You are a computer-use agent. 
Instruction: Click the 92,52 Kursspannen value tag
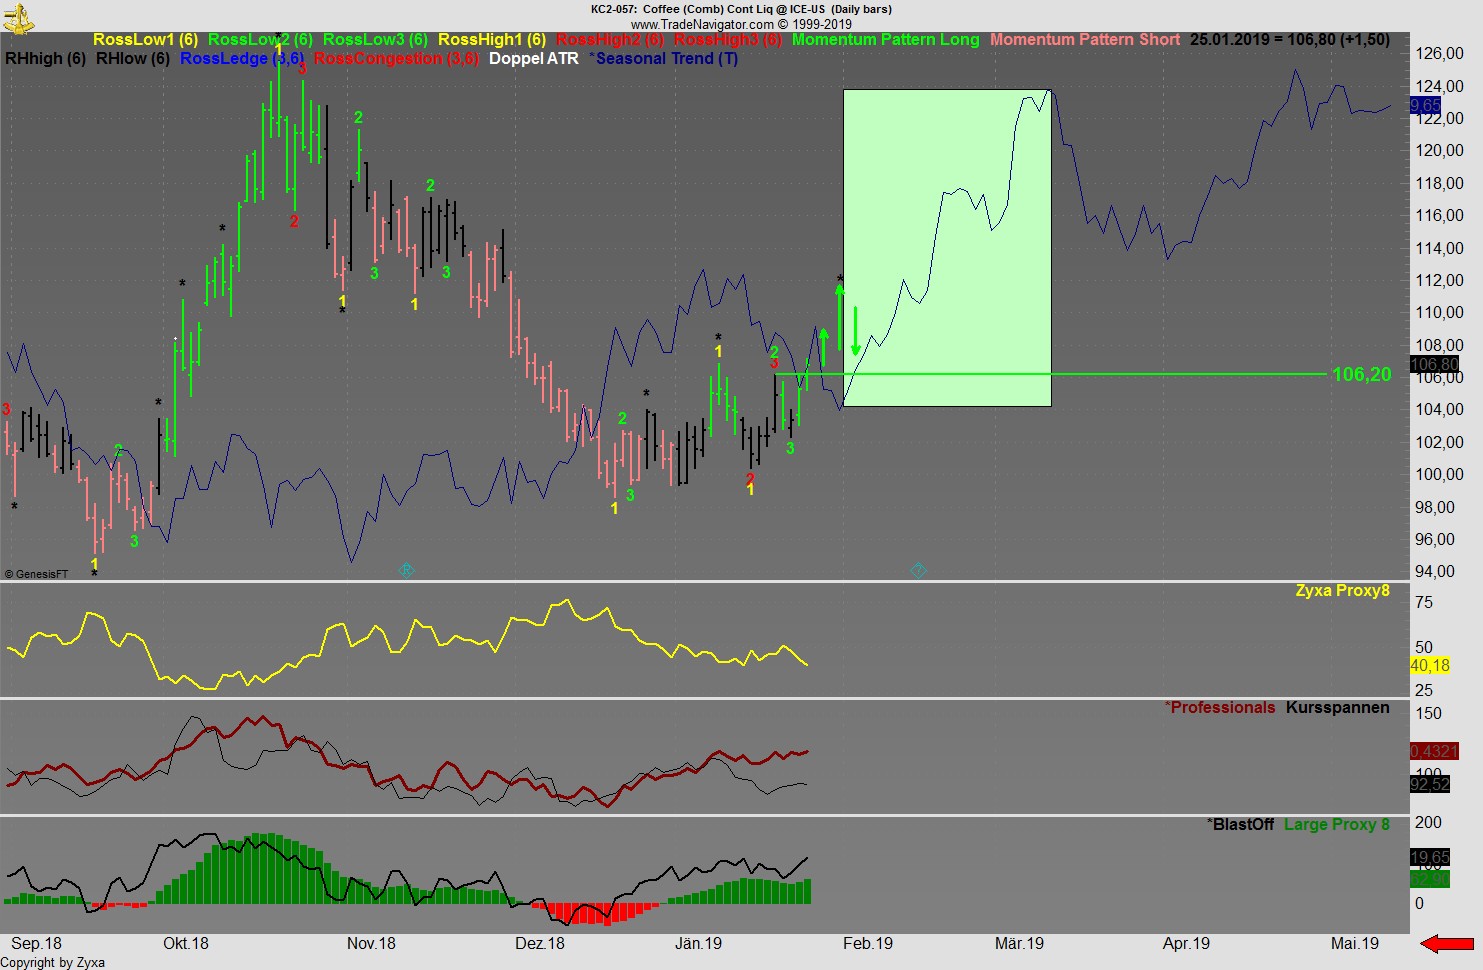click(x=1430, y=785)
